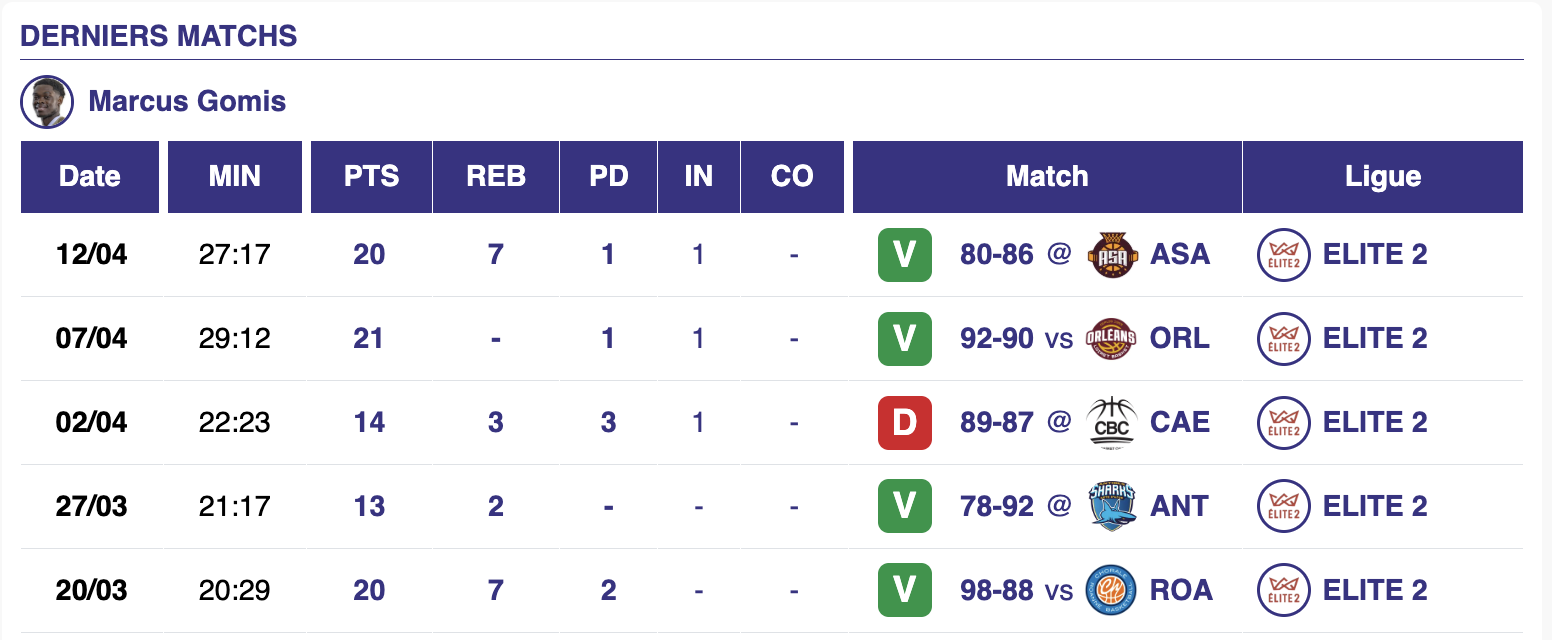Image resolution: width=1552 pixels, height=640 pixels.
Task: Click the CBC Caen team logo
Action: [1109, 422]
